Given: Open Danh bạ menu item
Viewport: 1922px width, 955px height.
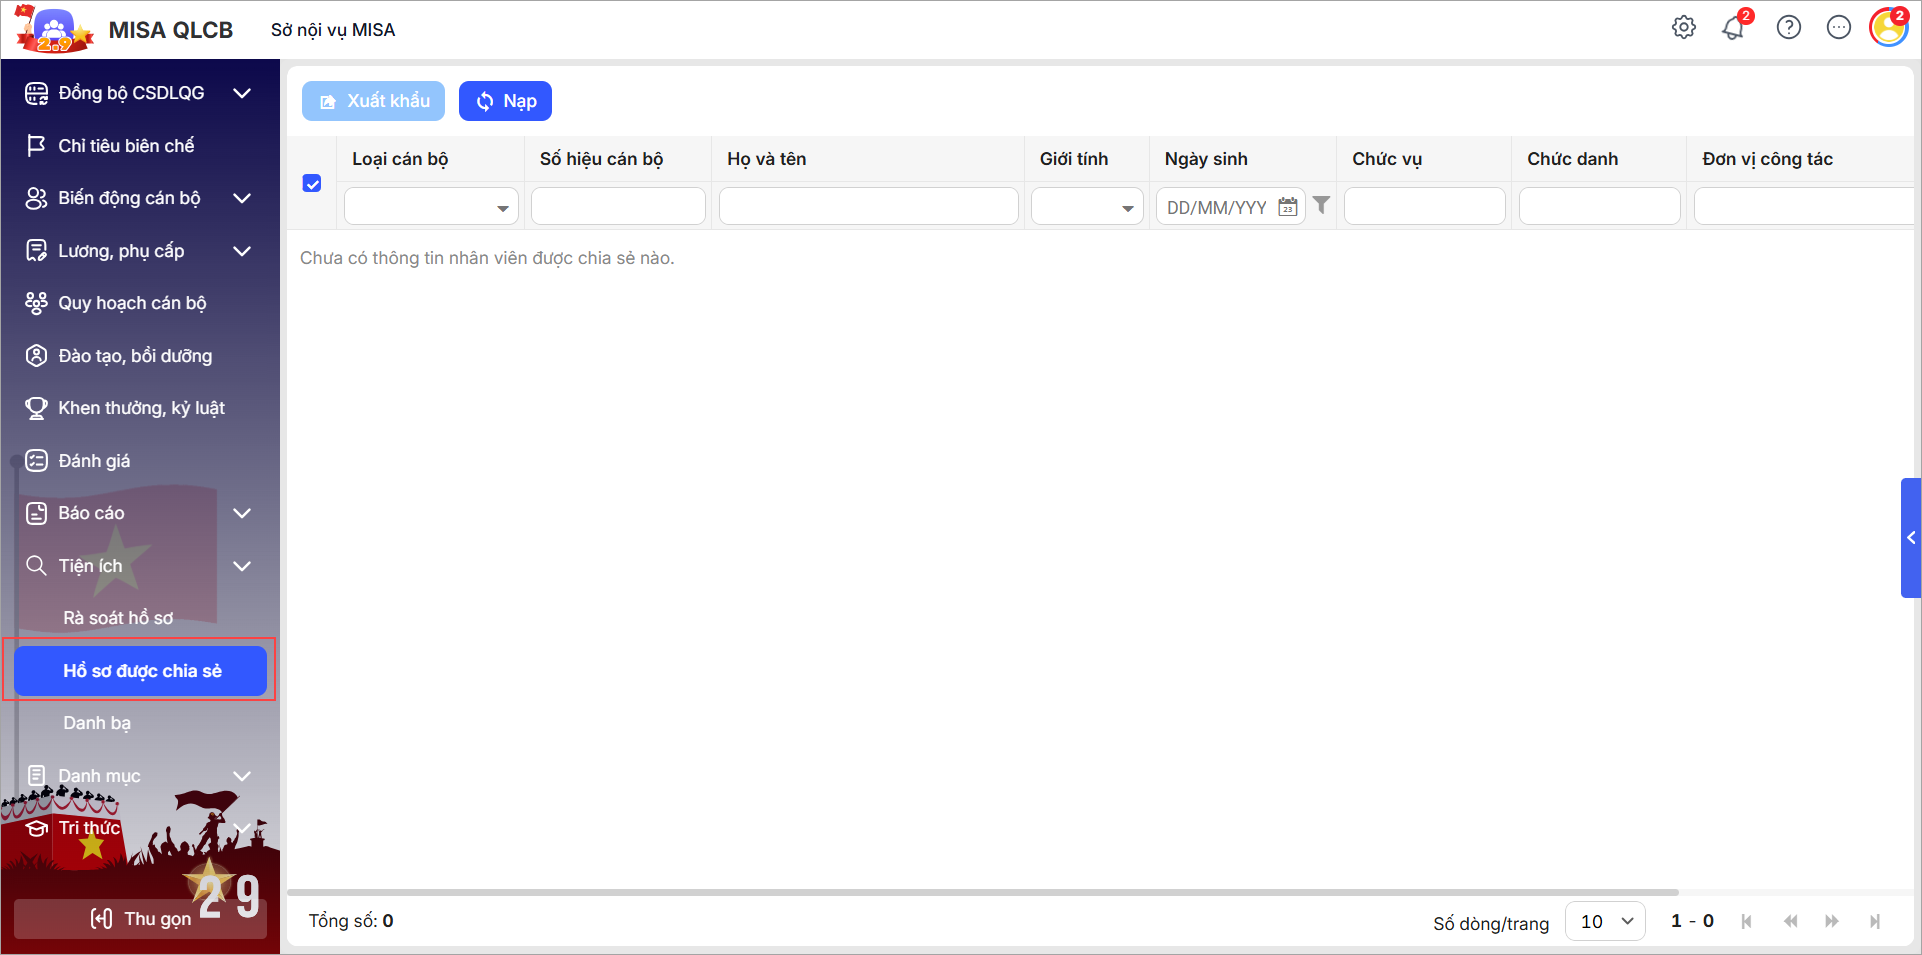Looking at the screenshot, I should click(97, 723).
